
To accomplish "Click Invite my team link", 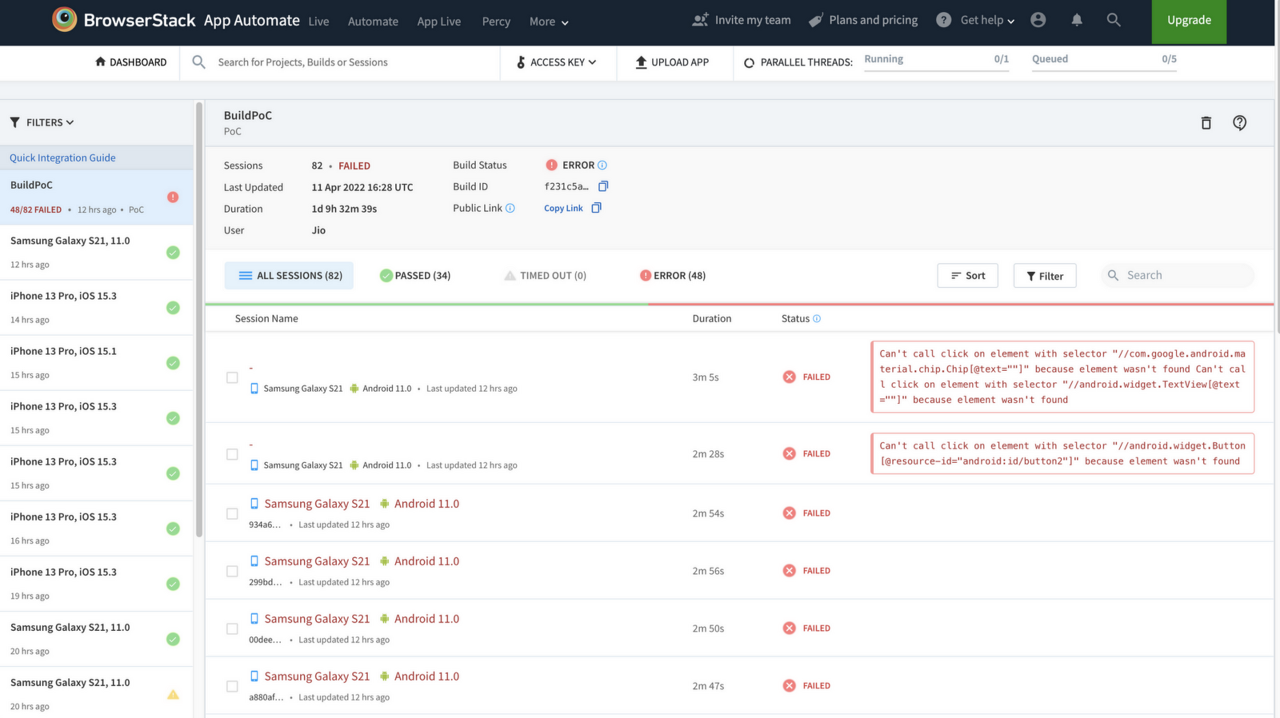I will [741, 20].
